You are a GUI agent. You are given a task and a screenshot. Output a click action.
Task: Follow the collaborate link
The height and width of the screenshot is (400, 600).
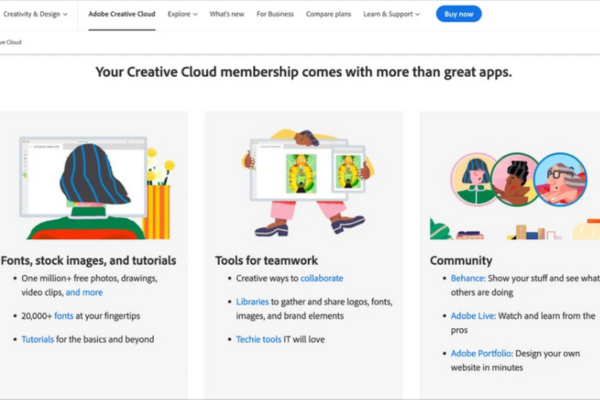click(x=322, y=278)
